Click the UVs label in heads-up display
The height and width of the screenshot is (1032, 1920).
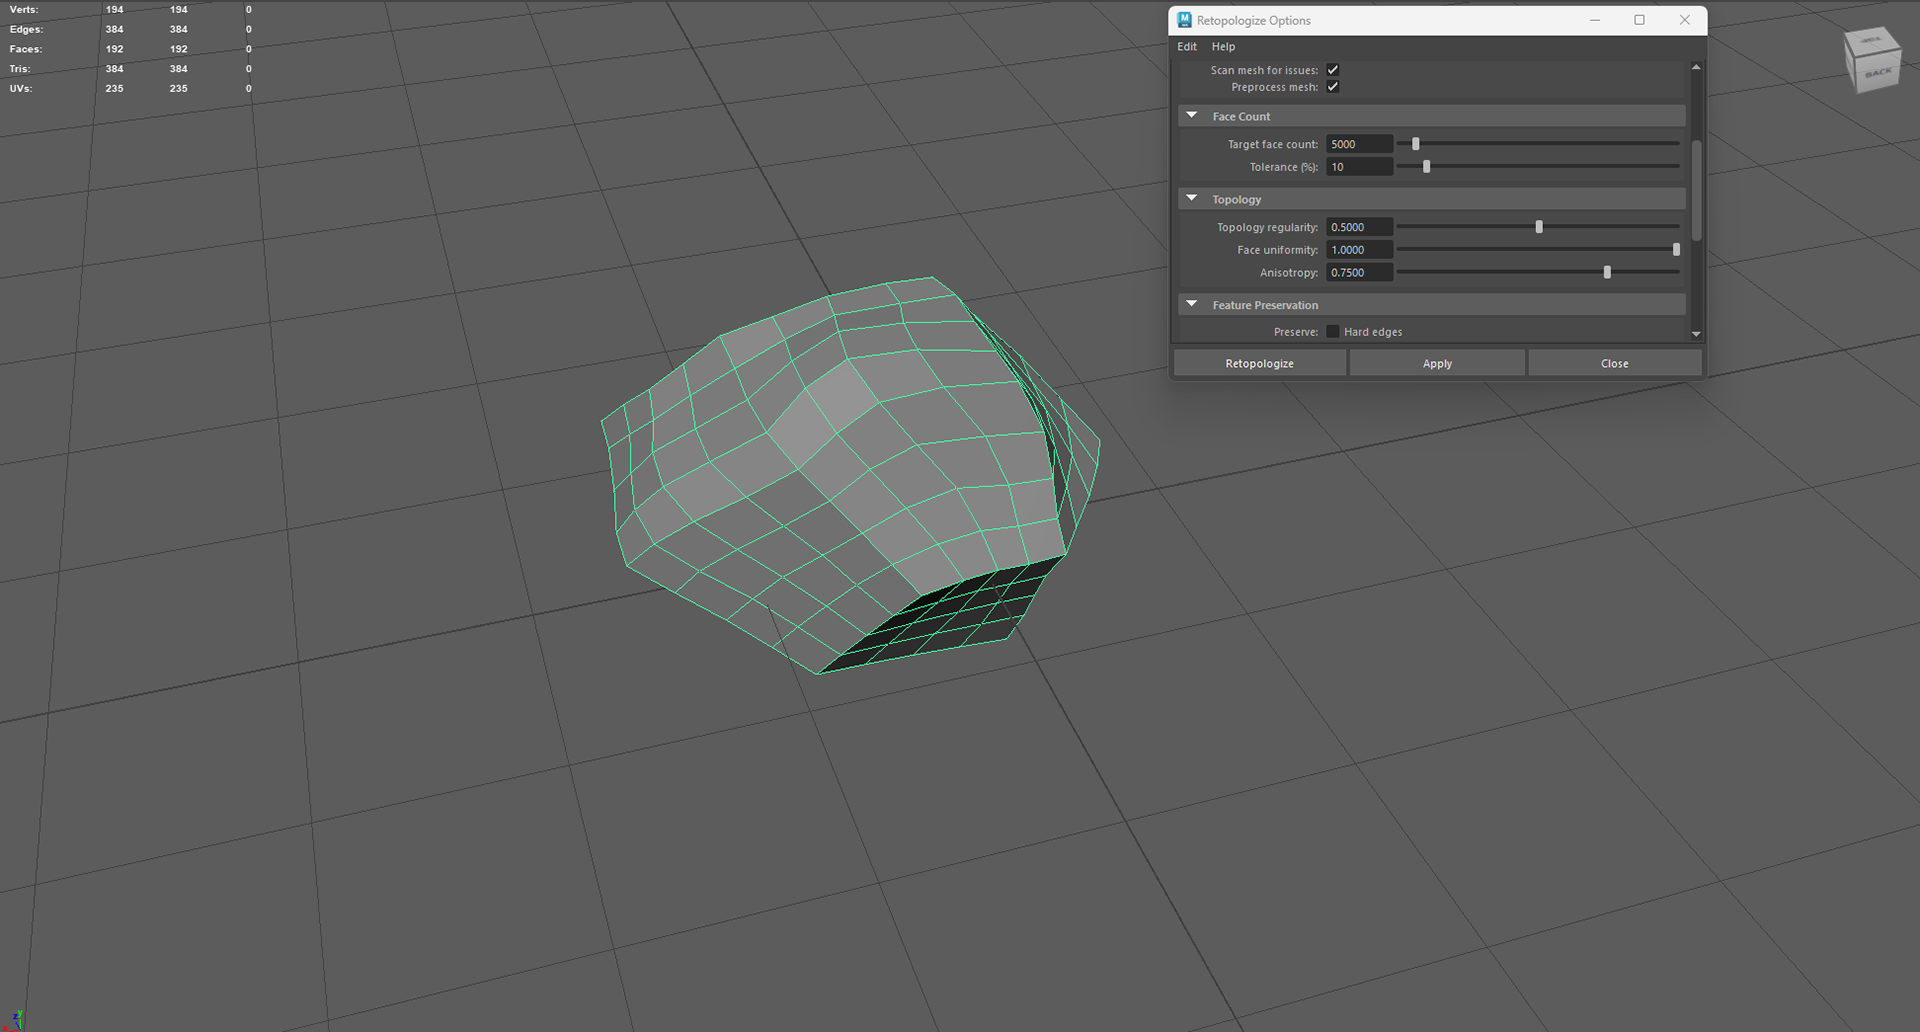21,89
